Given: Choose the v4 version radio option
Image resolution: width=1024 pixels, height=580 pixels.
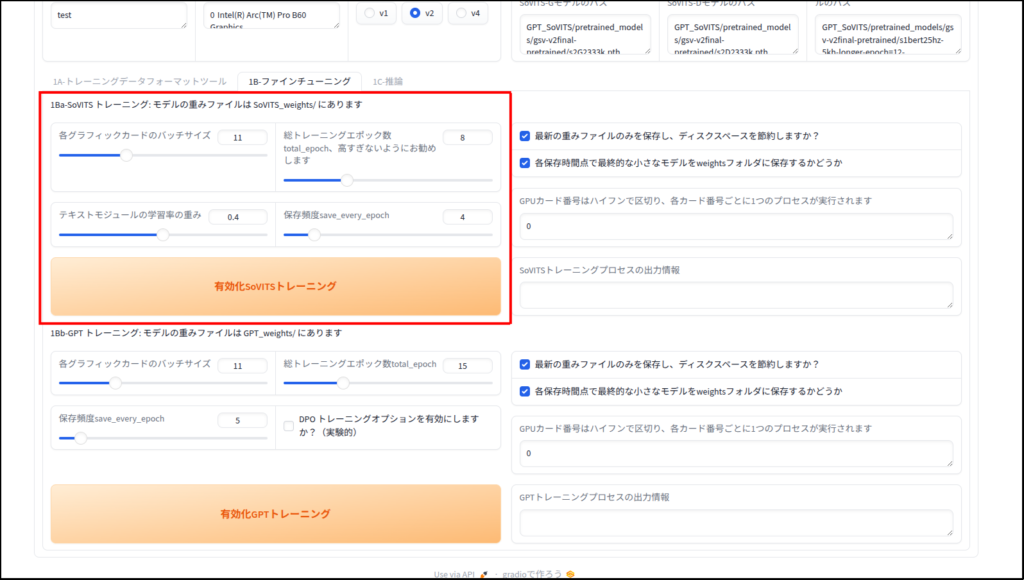Looking at the screenshot, I should click(x=462, y=13).
